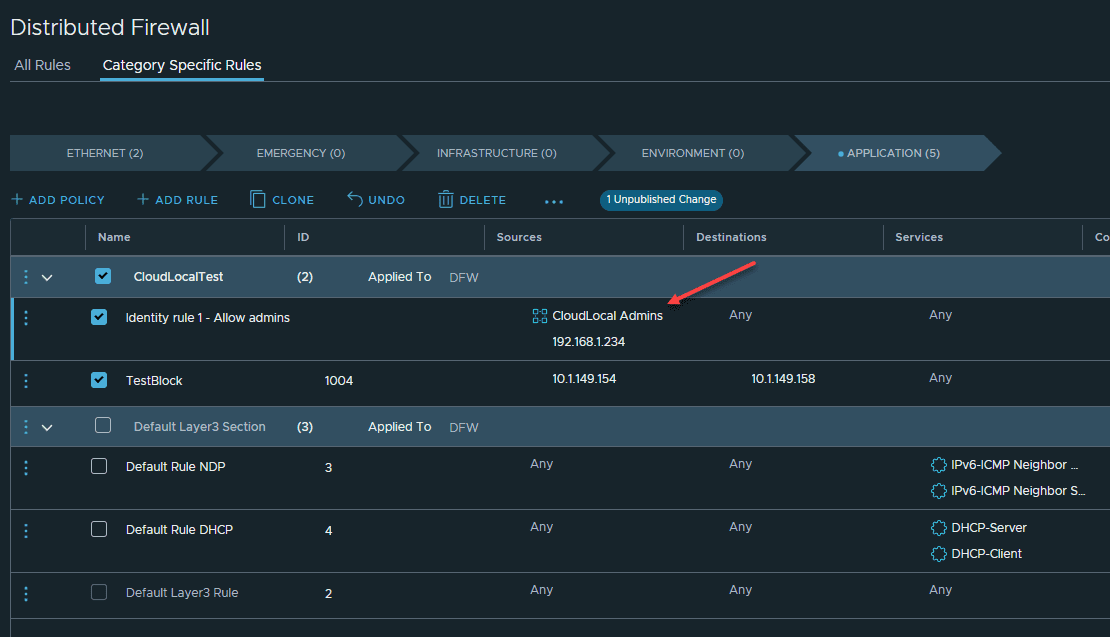Uncheck the CloudLocalTest policy checkbox

(x=103, y=276)
